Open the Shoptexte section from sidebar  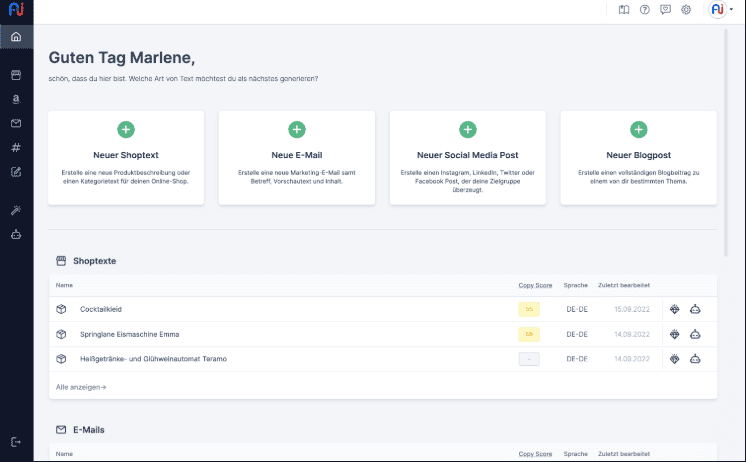[16, 75]
